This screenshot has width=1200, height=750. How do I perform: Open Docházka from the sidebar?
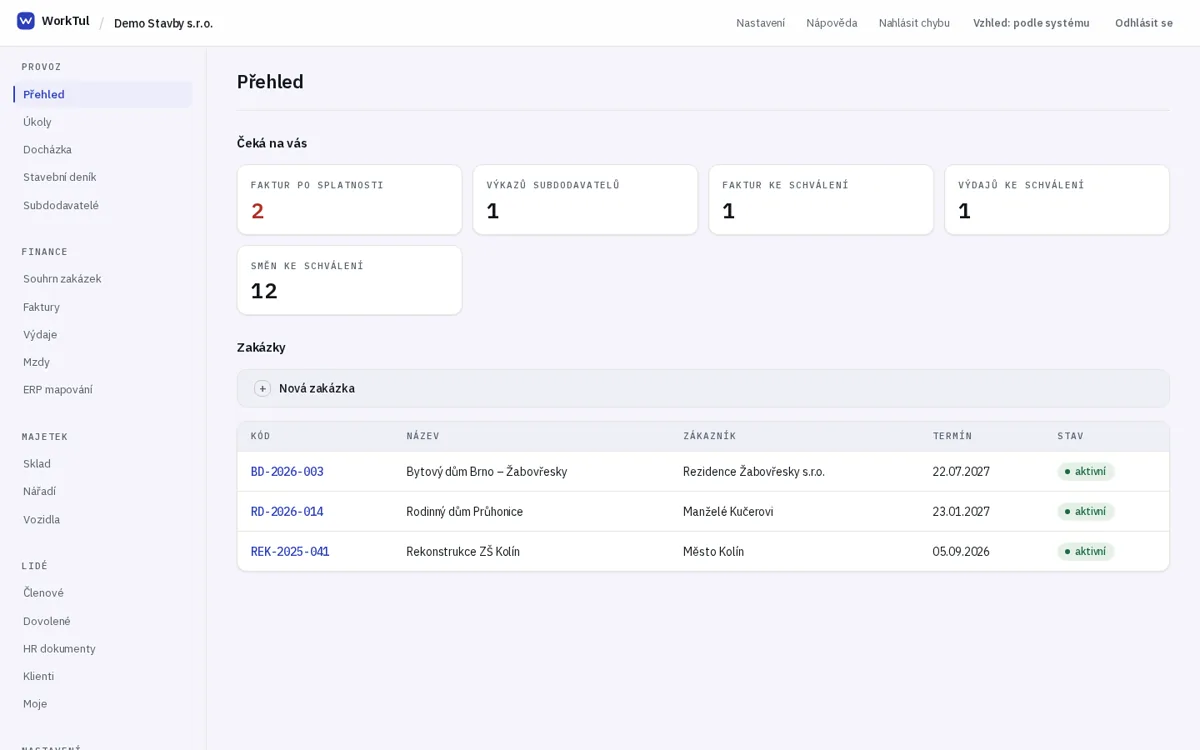point(103,150)
